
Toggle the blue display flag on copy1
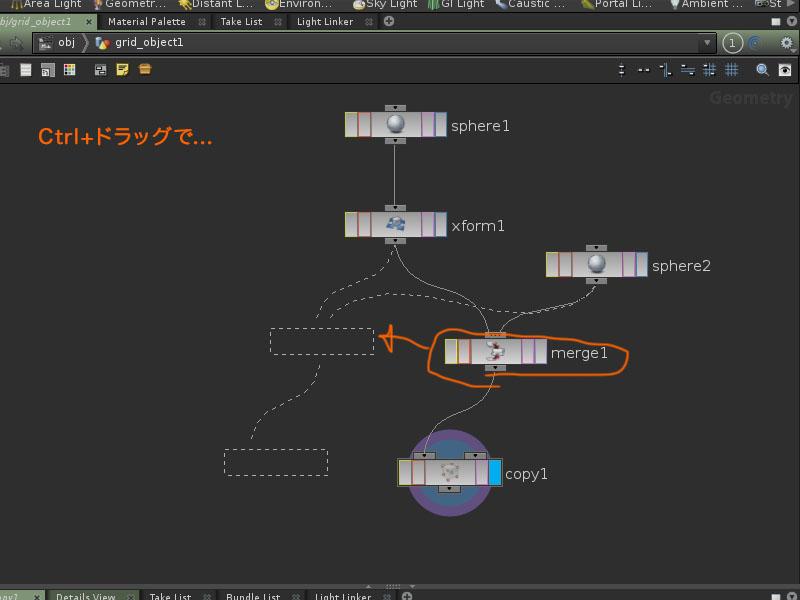[x=495, y=473]
